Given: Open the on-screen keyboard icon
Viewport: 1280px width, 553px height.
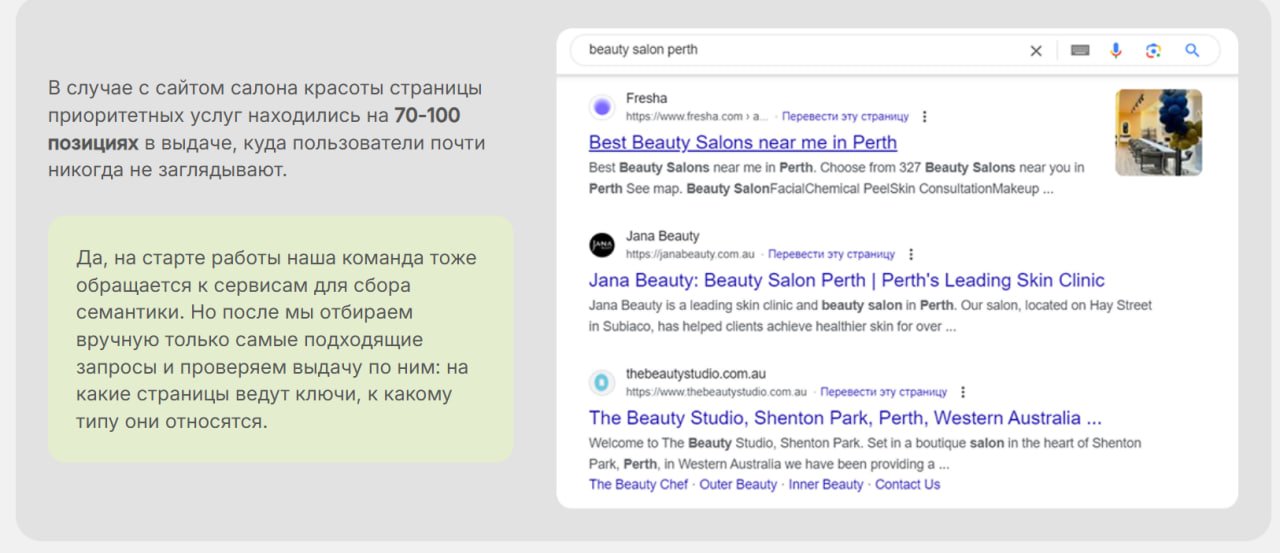Looking at the screenshot, I should pyautogui.click(x=1080, y=51).
